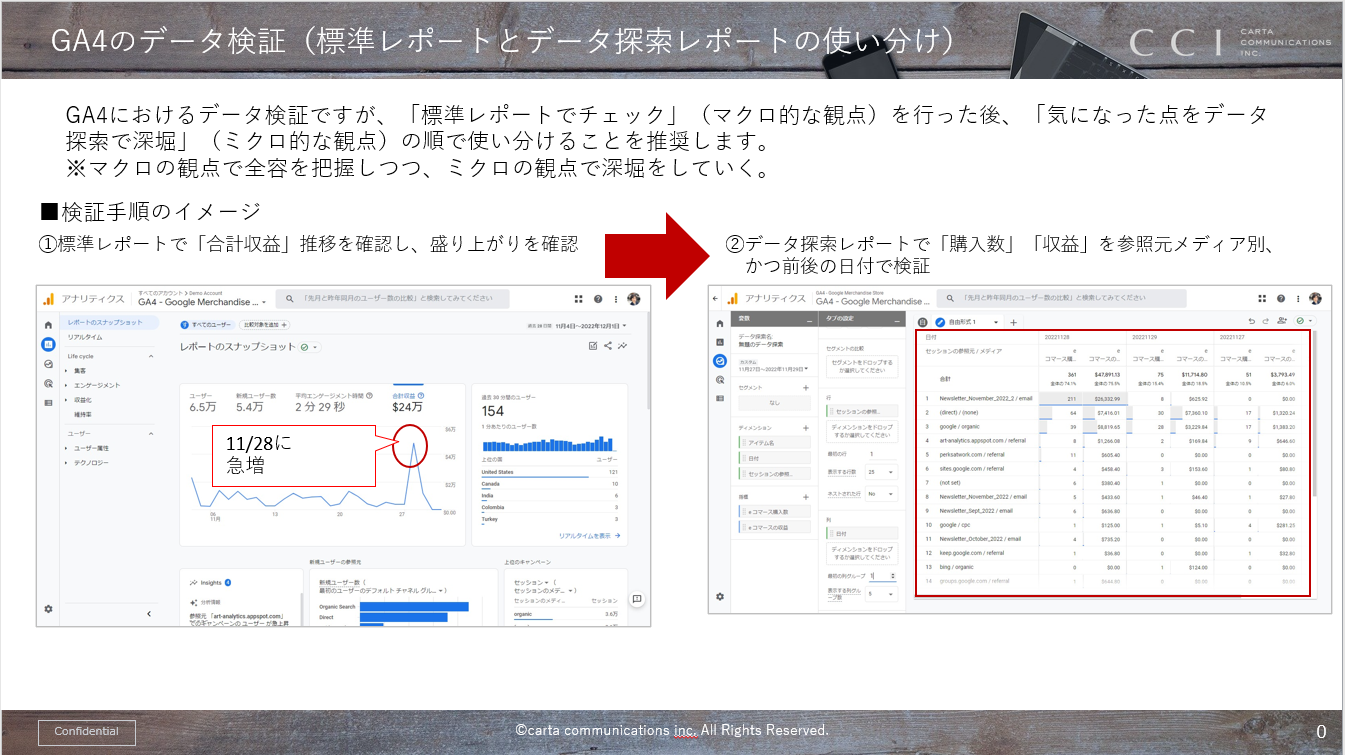Minimize the 変数 panel with dash icon
The height and width of the screenshot is (755, 1345).
click(809, 321)
